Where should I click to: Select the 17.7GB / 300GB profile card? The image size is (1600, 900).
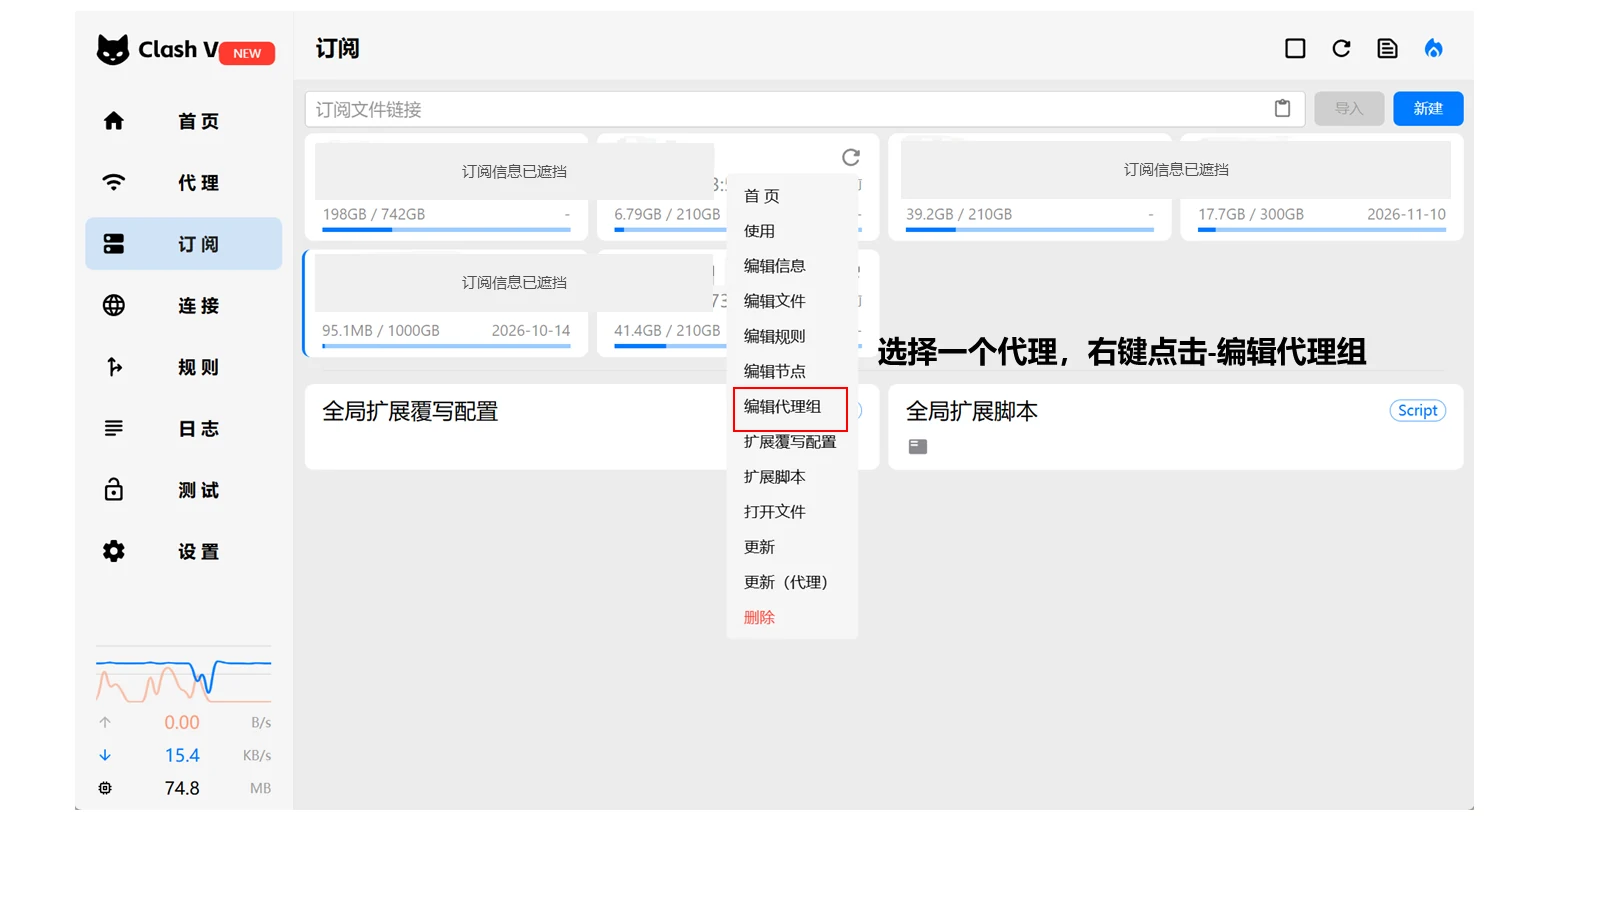click(1322, 187)
